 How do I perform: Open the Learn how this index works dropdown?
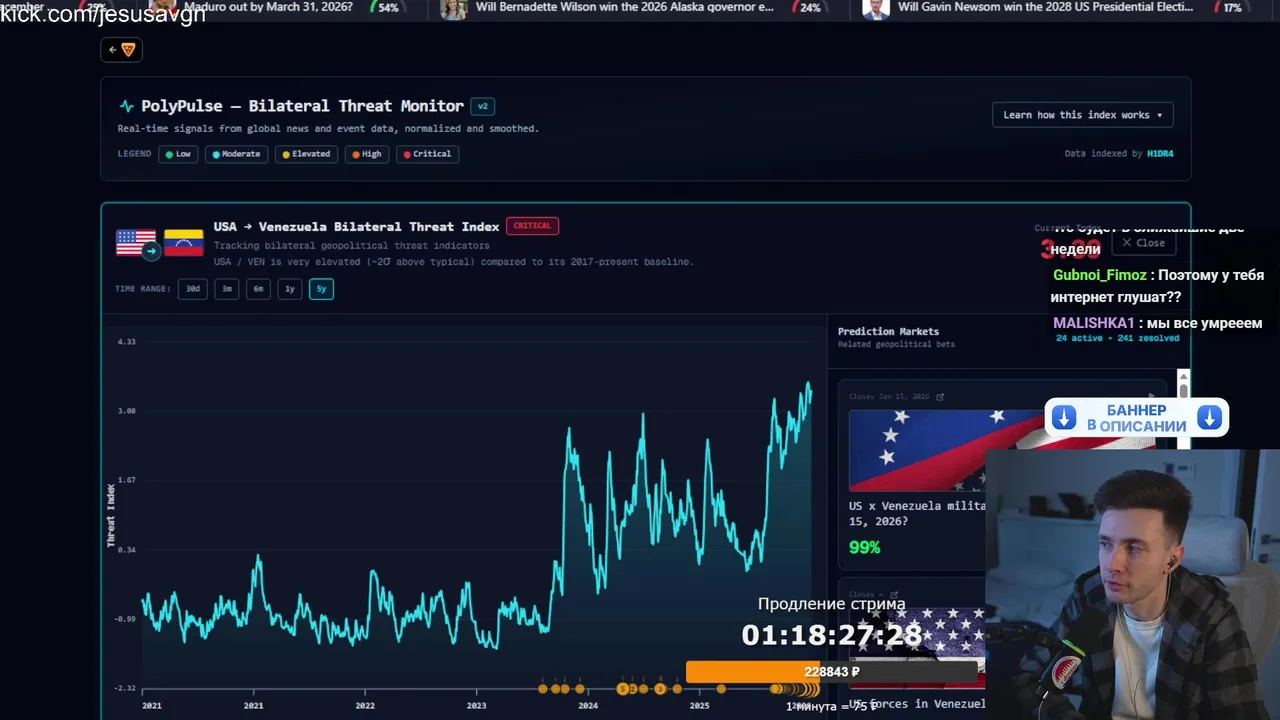pyautogui.click(x=1082, y=115)
